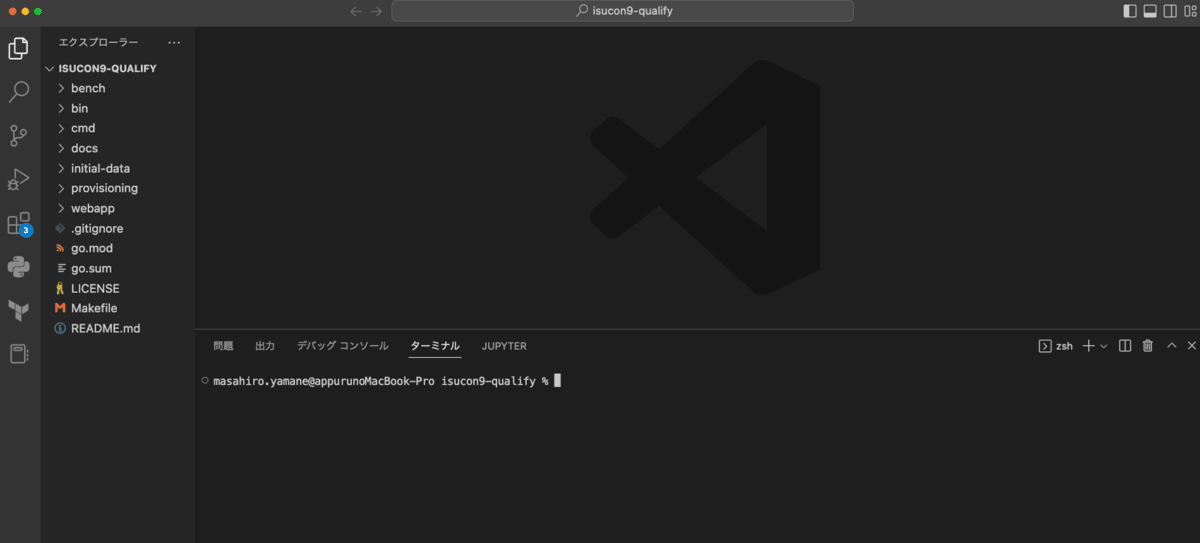Open the Explorer view in activity bar
The width and height of the screenshot is (1200, 543).
pyautogui.click(x=18, y=48)
